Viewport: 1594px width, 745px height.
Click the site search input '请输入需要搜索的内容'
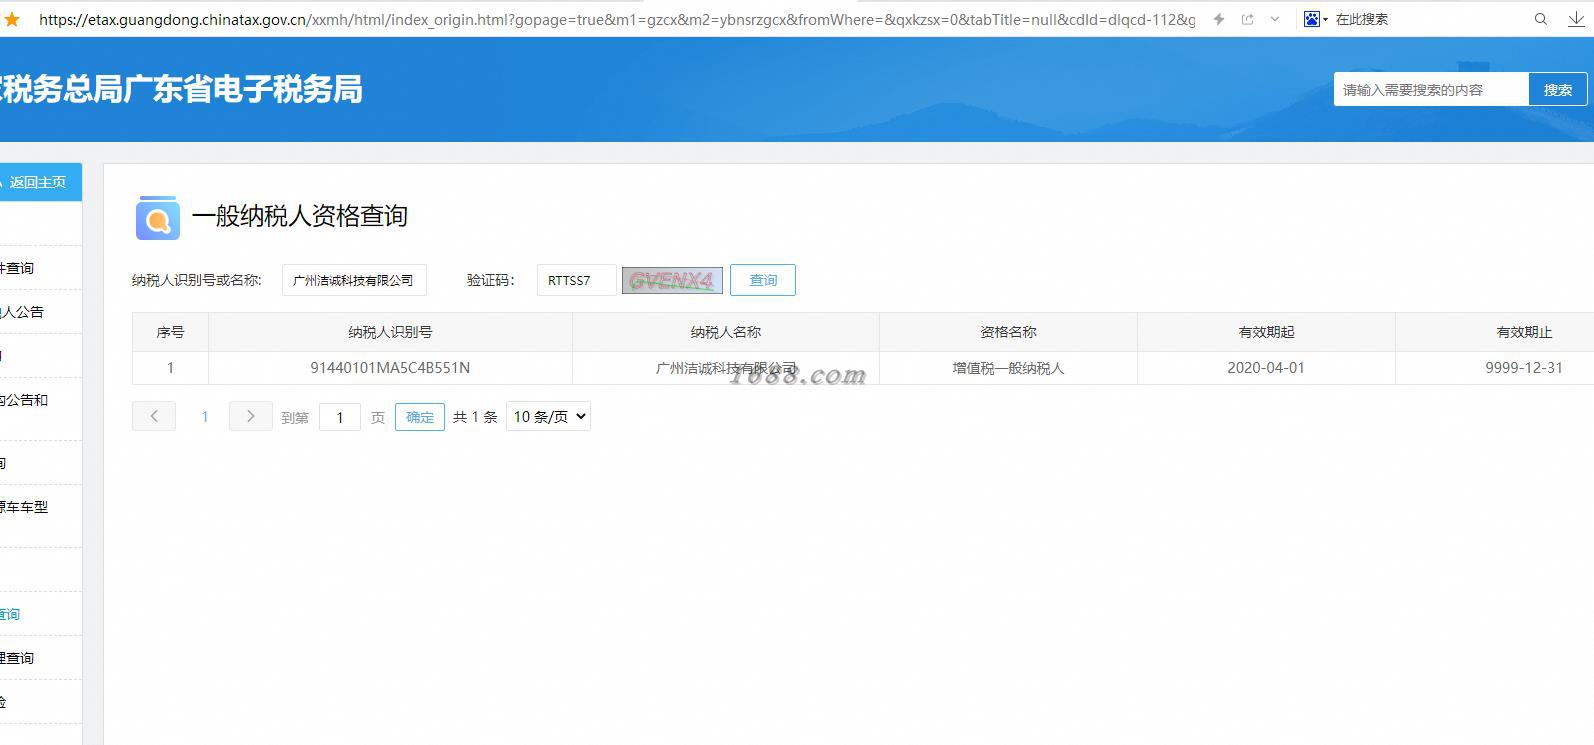(x=1431, y=89)
